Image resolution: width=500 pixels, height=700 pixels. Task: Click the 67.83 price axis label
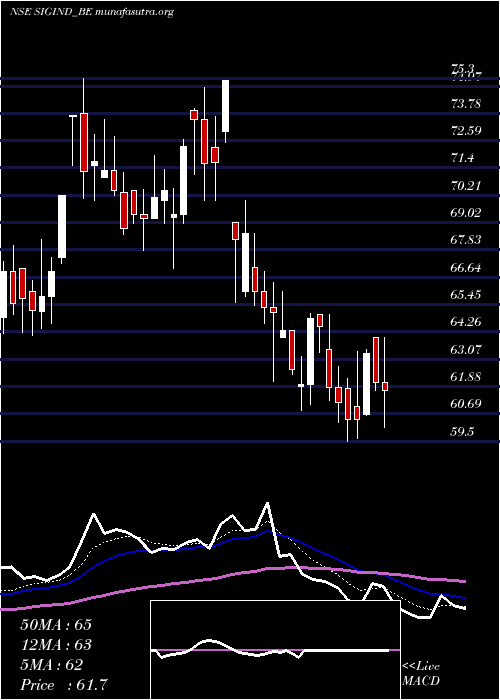[466, 240]
